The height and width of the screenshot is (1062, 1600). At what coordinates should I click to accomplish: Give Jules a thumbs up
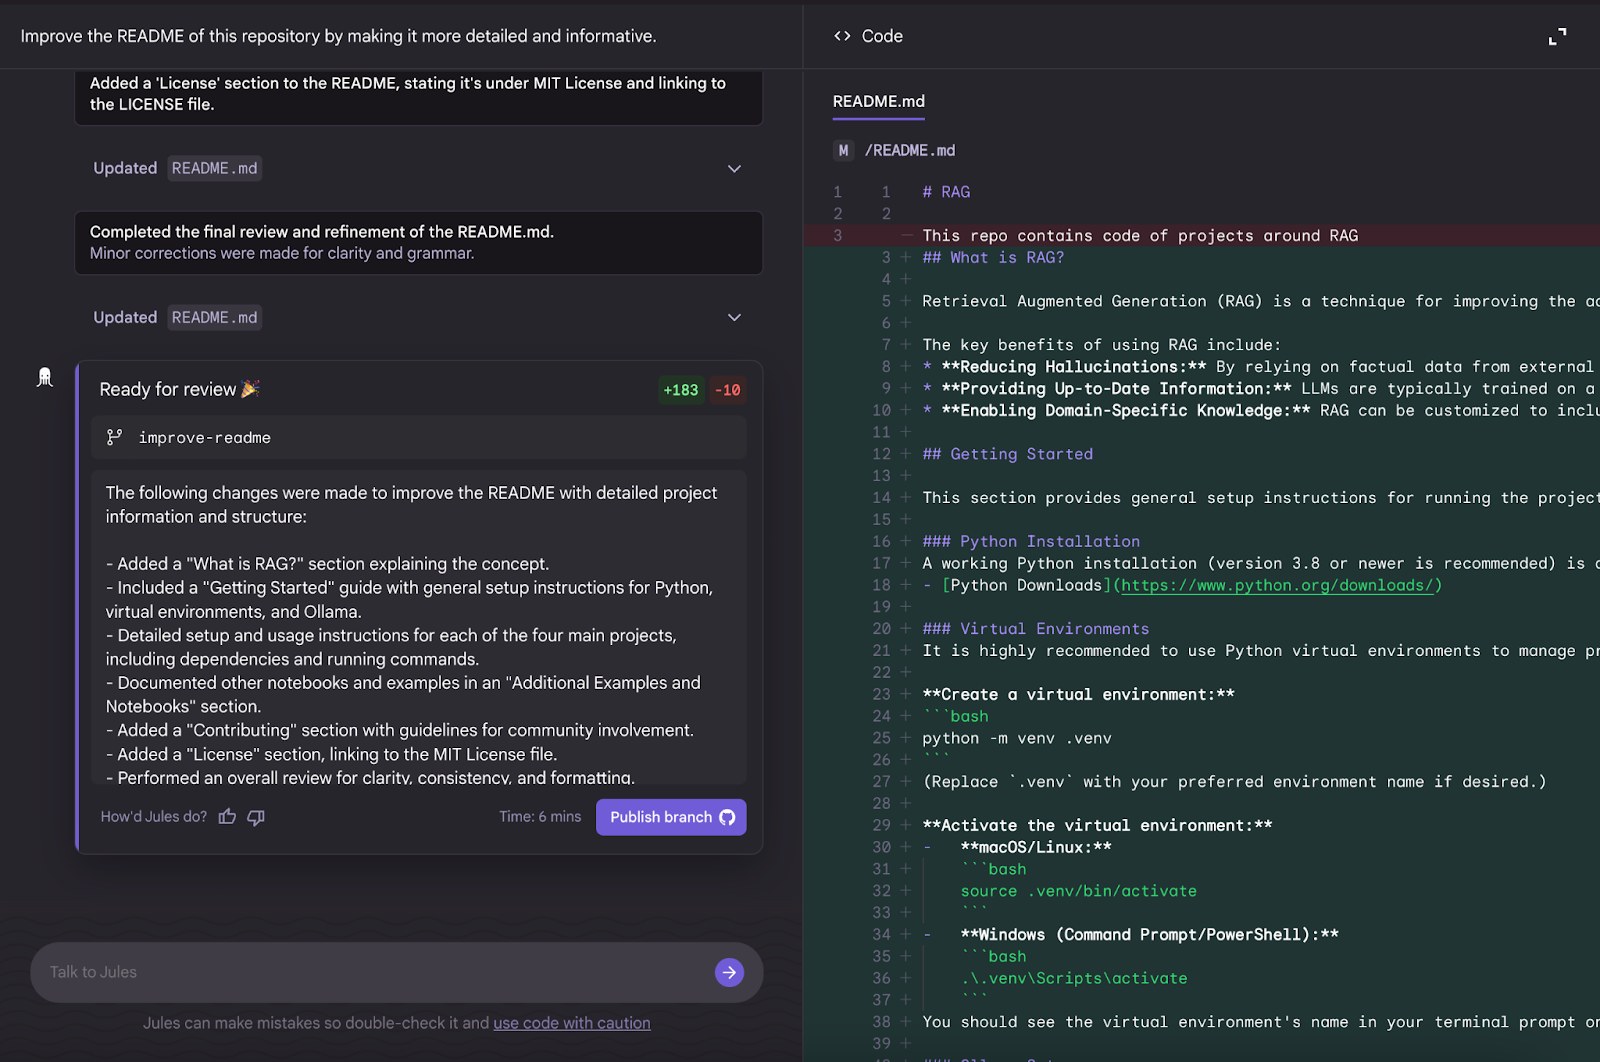(x=228, y=817)
